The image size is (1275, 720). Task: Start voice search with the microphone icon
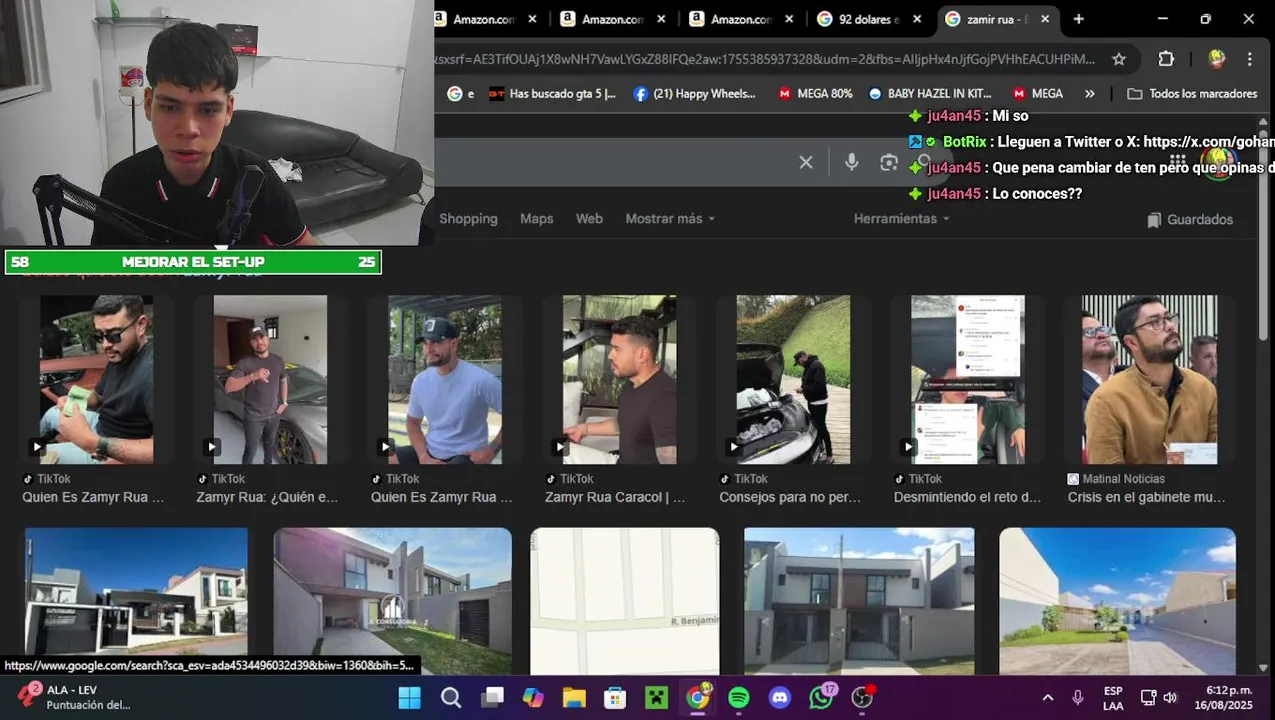[851, 162]
